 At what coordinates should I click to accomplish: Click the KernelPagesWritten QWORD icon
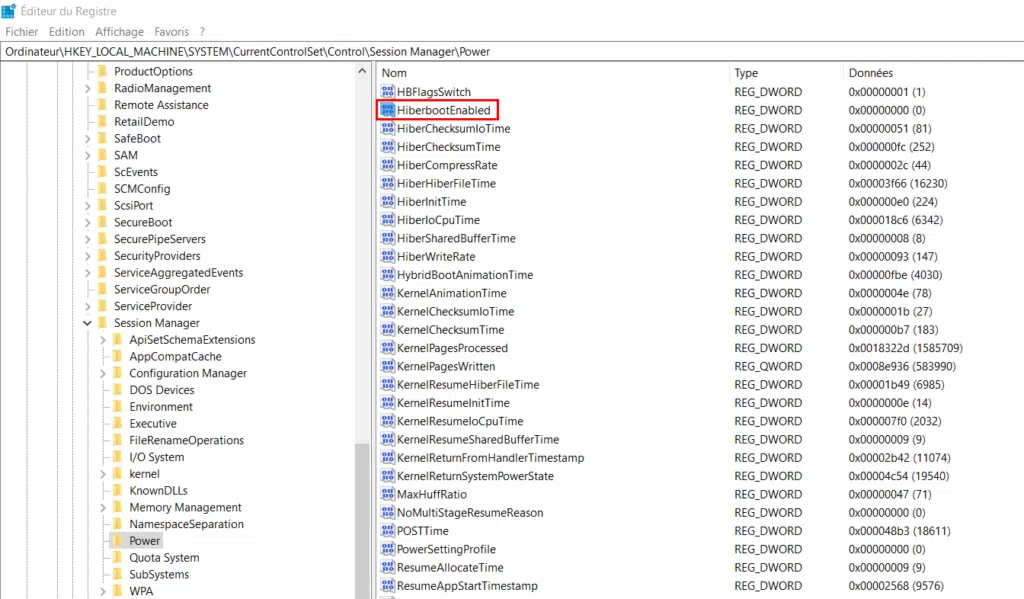[388, 366]
